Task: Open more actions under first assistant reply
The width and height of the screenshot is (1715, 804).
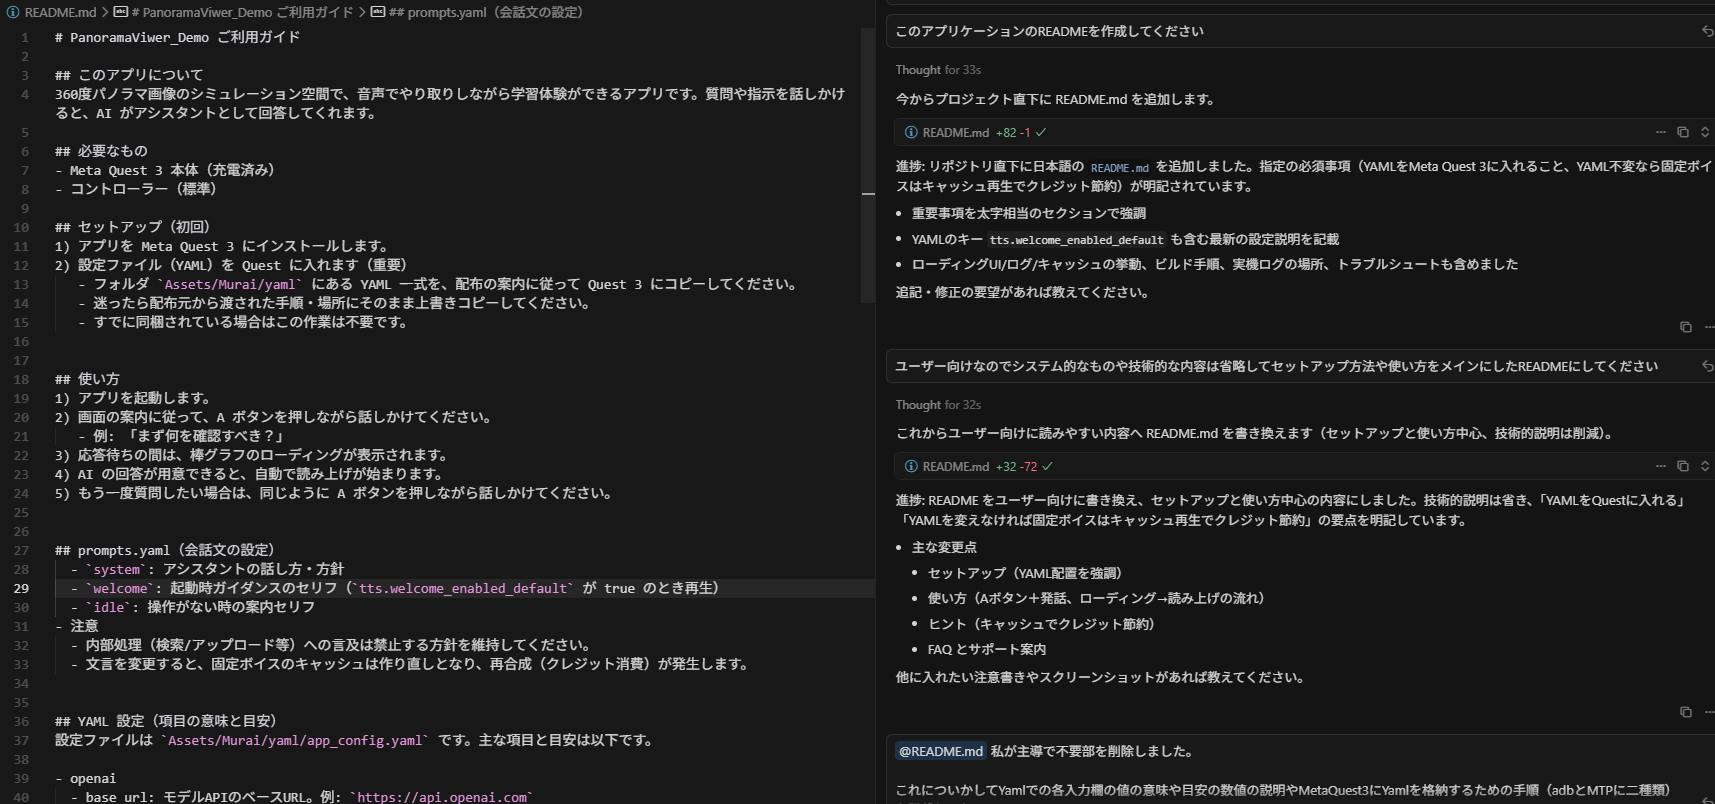Action: 1709,327
